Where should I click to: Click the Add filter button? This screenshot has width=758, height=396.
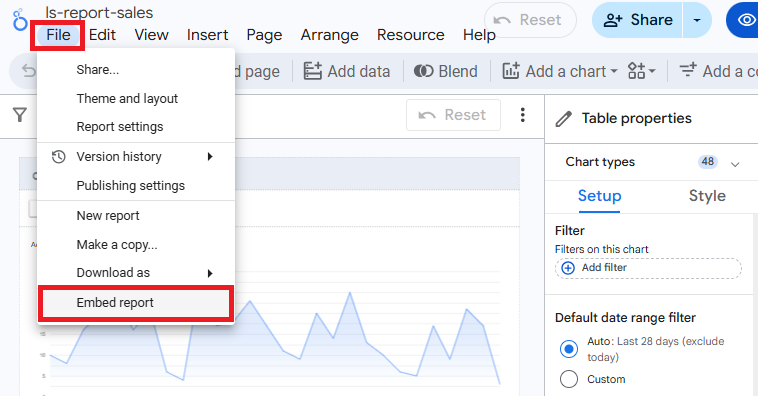tap(648, 268)
